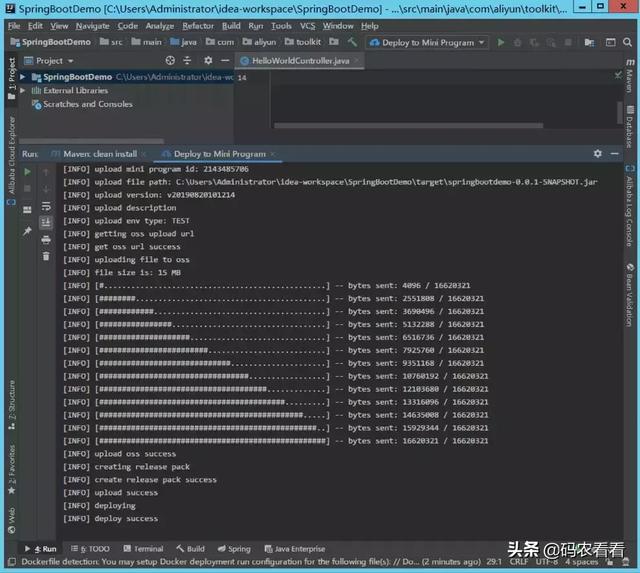Image resolution: width=640 pixels, height=573 pixels.
Task: Open the Run/Debug configuration dropdown
Action: click(427, 42)
